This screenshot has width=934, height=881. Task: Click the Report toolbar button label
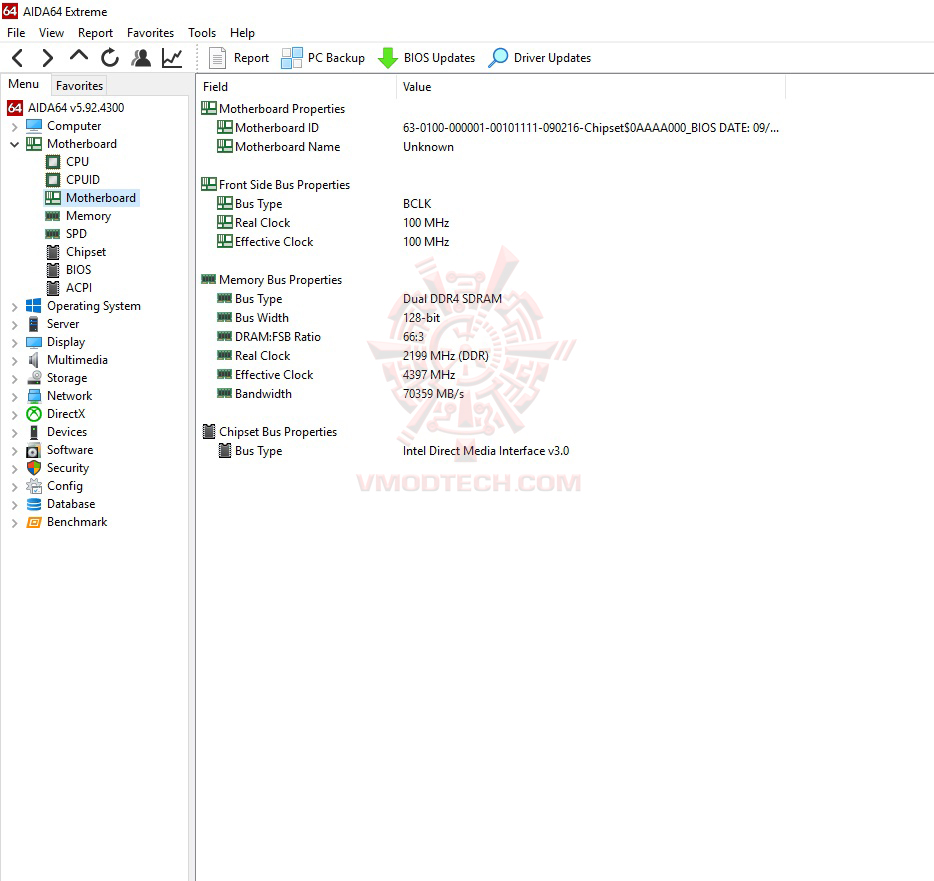(x=251, y=58)
